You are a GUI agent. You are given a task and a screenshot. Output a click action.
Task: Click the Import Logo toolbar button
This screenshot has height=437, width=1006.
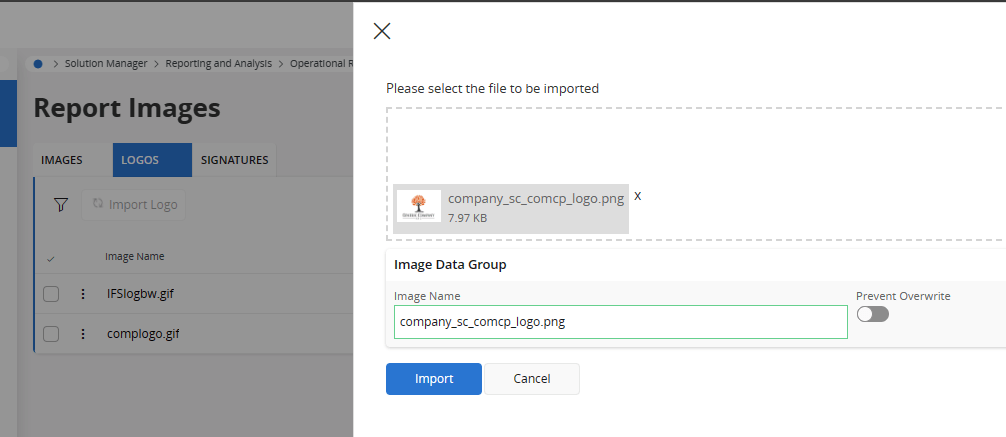tap(134, 204)
